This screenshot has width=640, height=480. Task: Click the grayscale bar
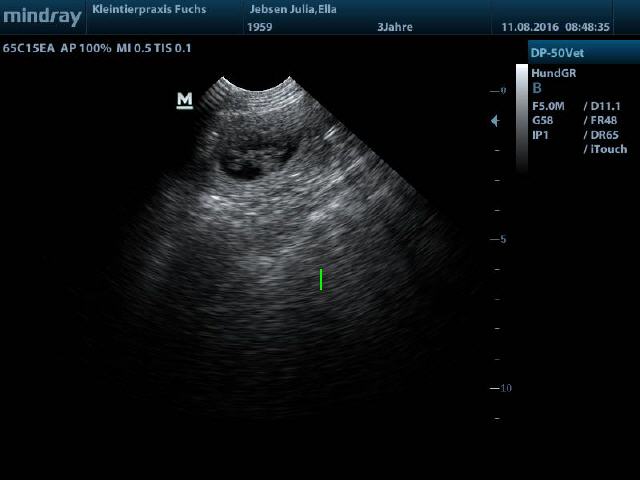[521, 115]
